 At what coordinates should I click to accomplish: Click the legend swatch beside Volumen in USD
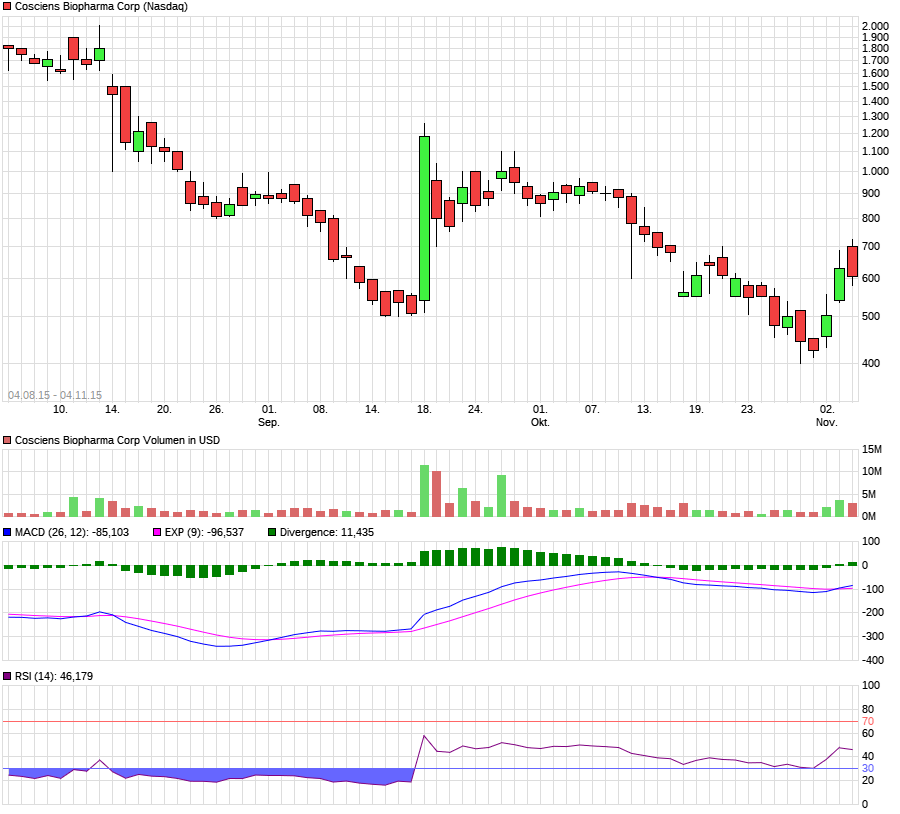[7, 441]
